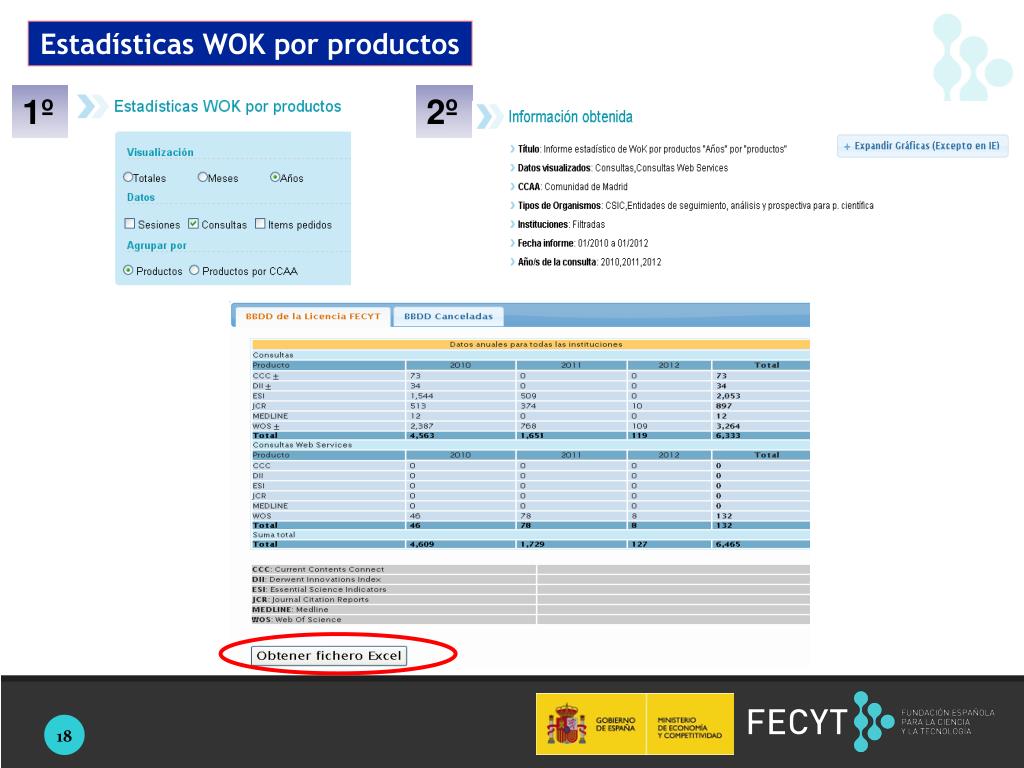Click the Consultas total 4,563 for 2010
This screenshot has height=768, width=1024.
pyautogui.click(x=422, y=436)
